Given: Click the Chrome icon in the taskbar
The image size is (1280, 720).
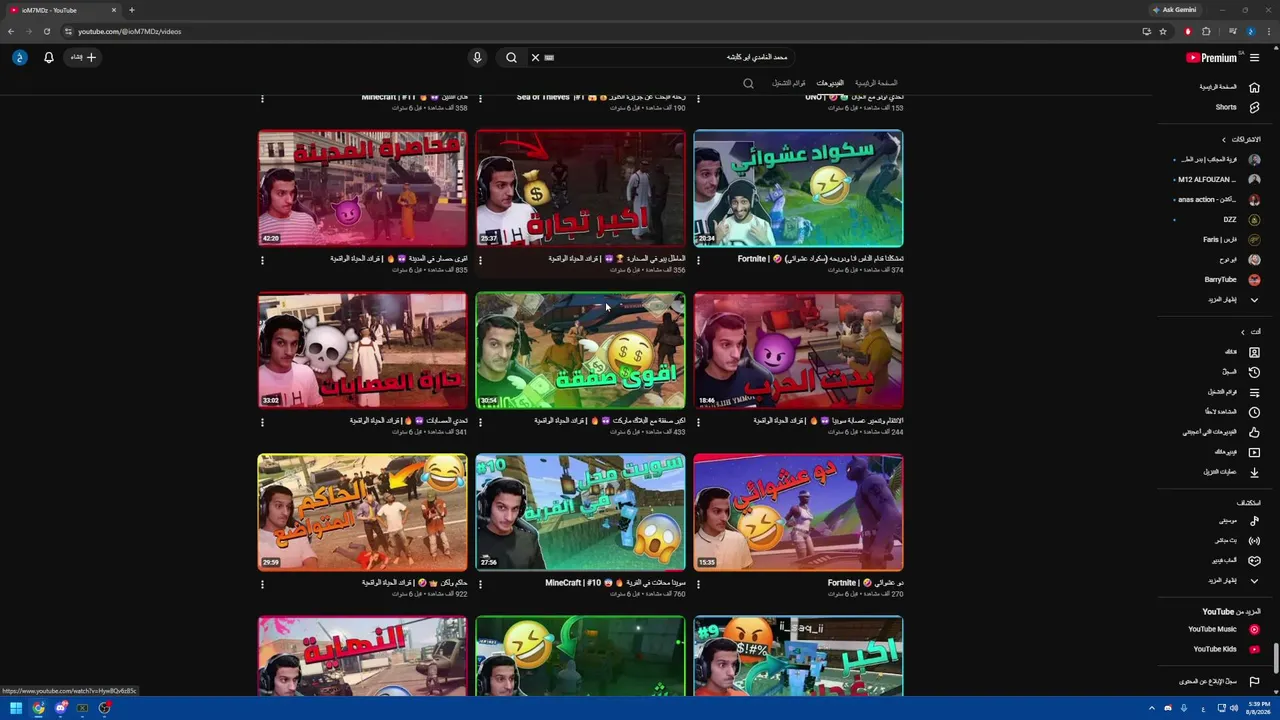Looking at the screenshot, I should click(x=38, y=709).
